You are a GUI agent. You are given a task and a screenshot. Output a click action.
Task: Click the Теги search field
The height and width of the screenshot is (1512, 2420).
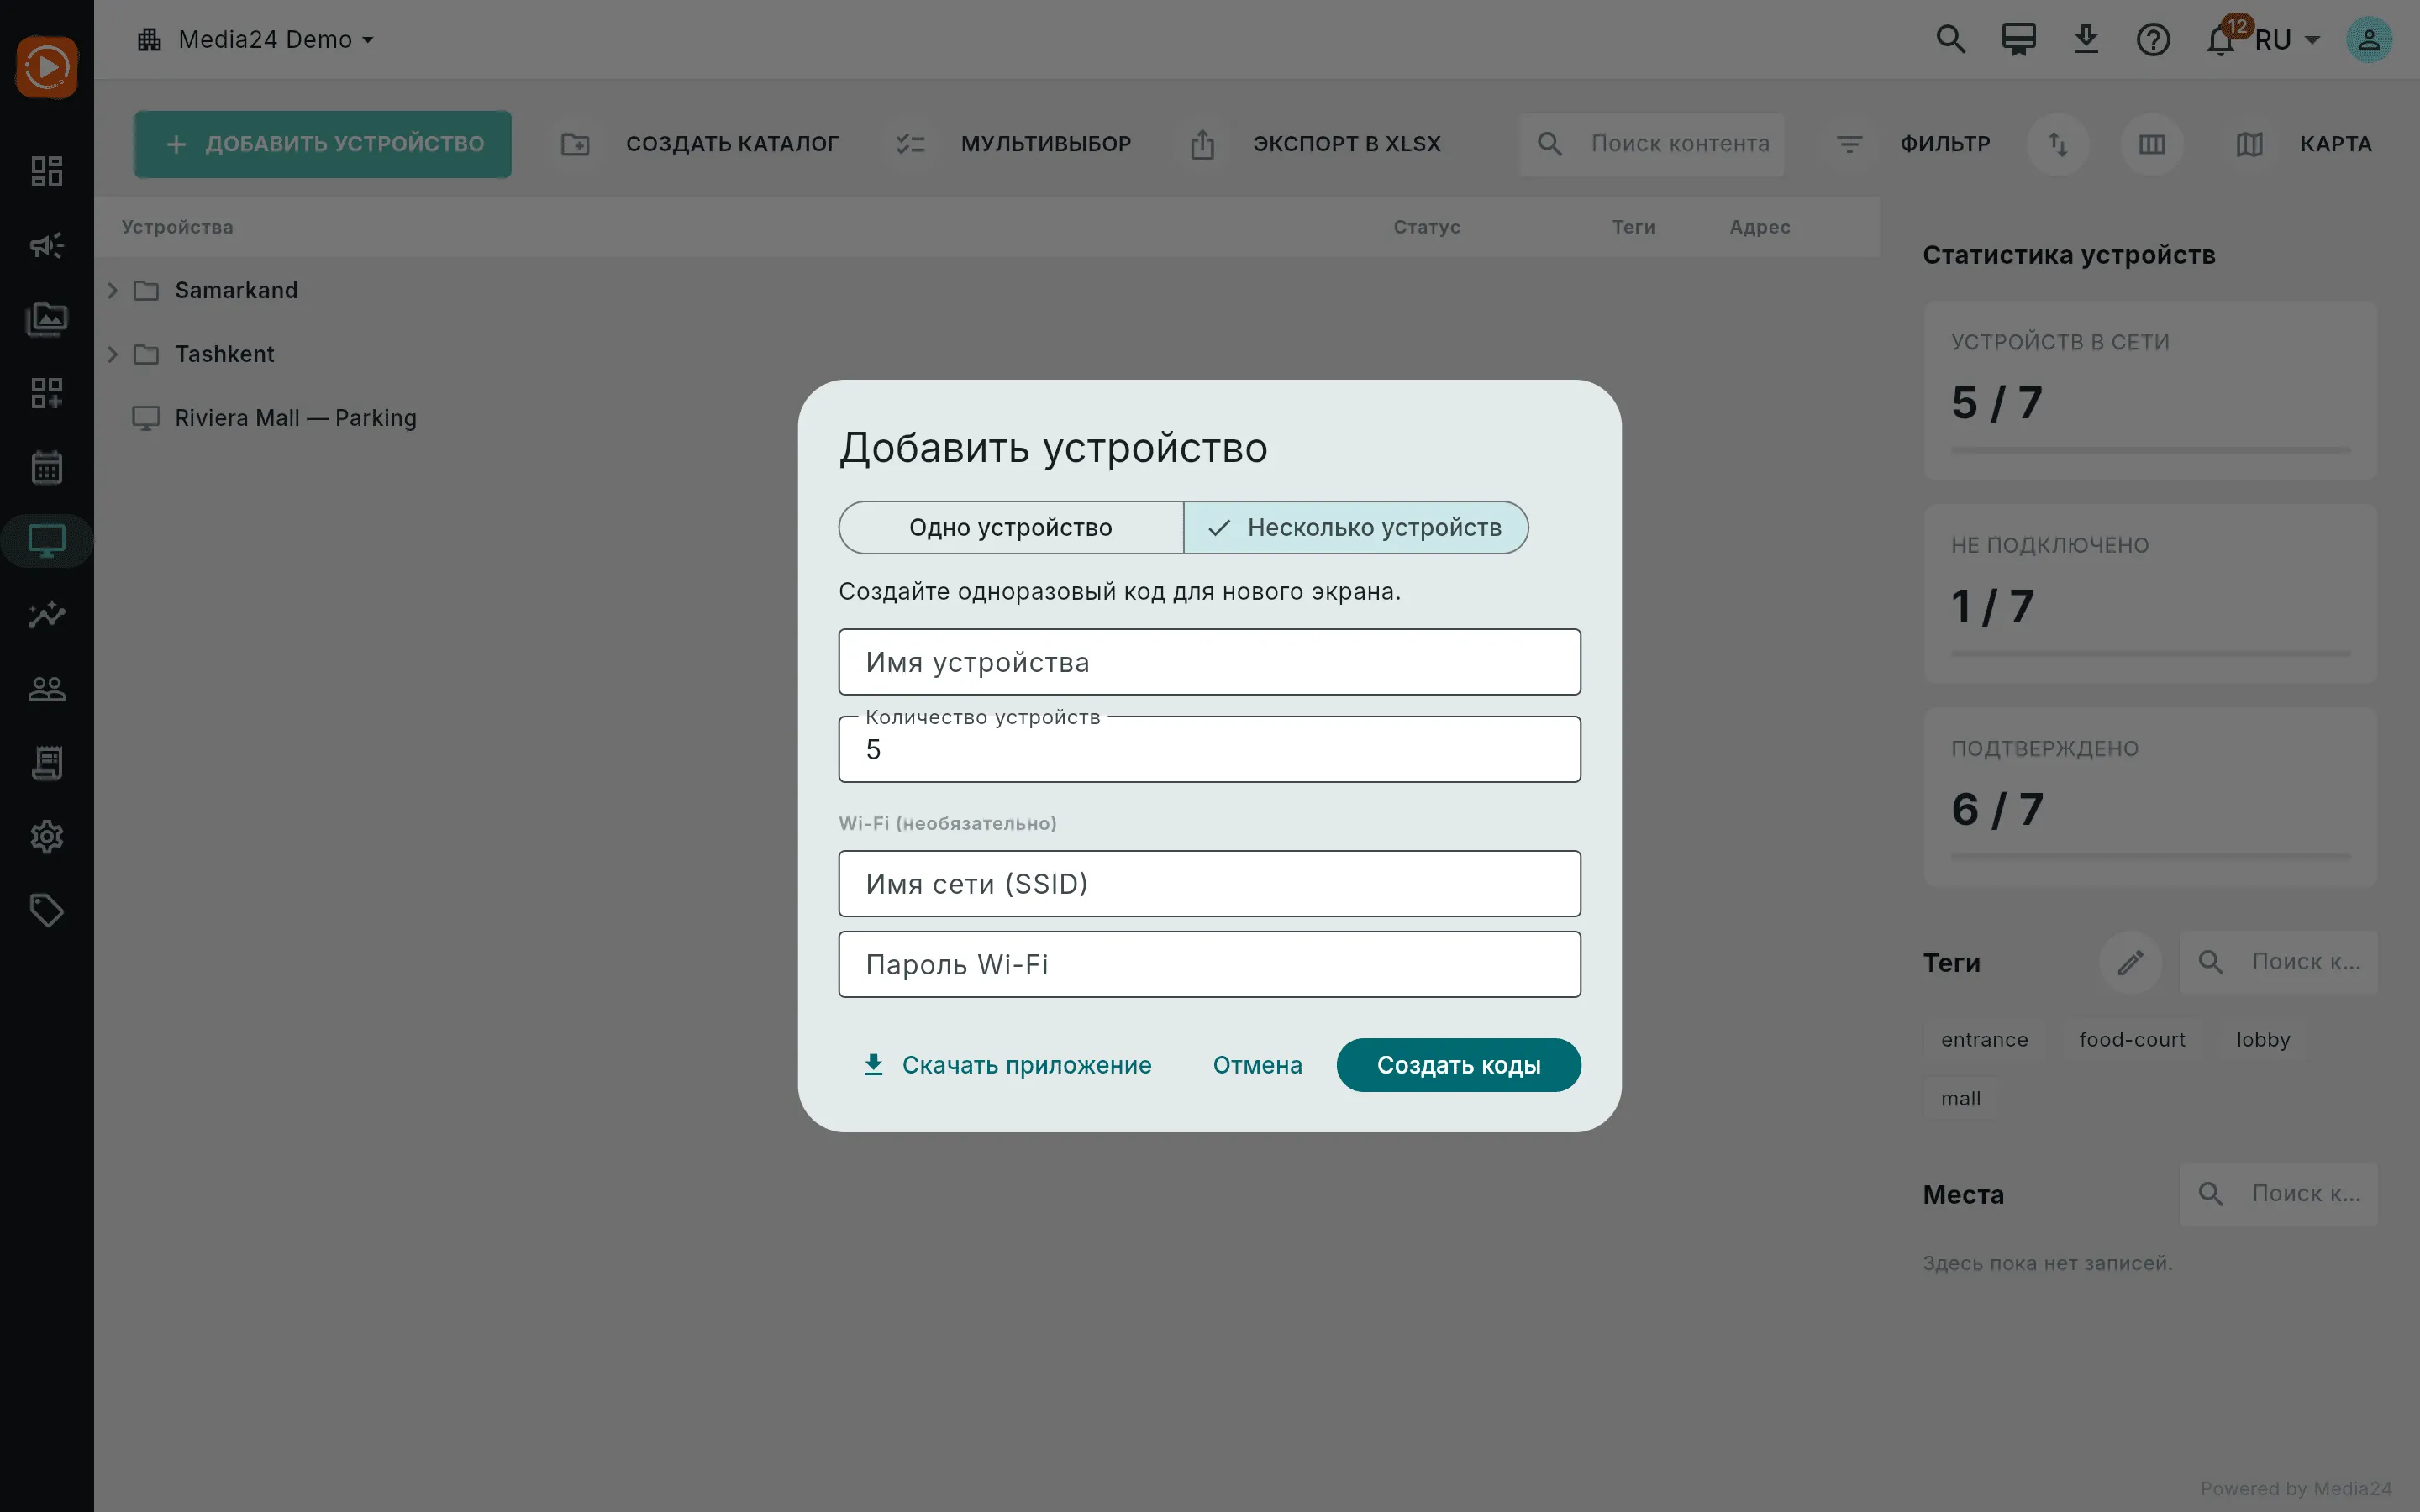pyautogui.click(x=2279, y=962)
